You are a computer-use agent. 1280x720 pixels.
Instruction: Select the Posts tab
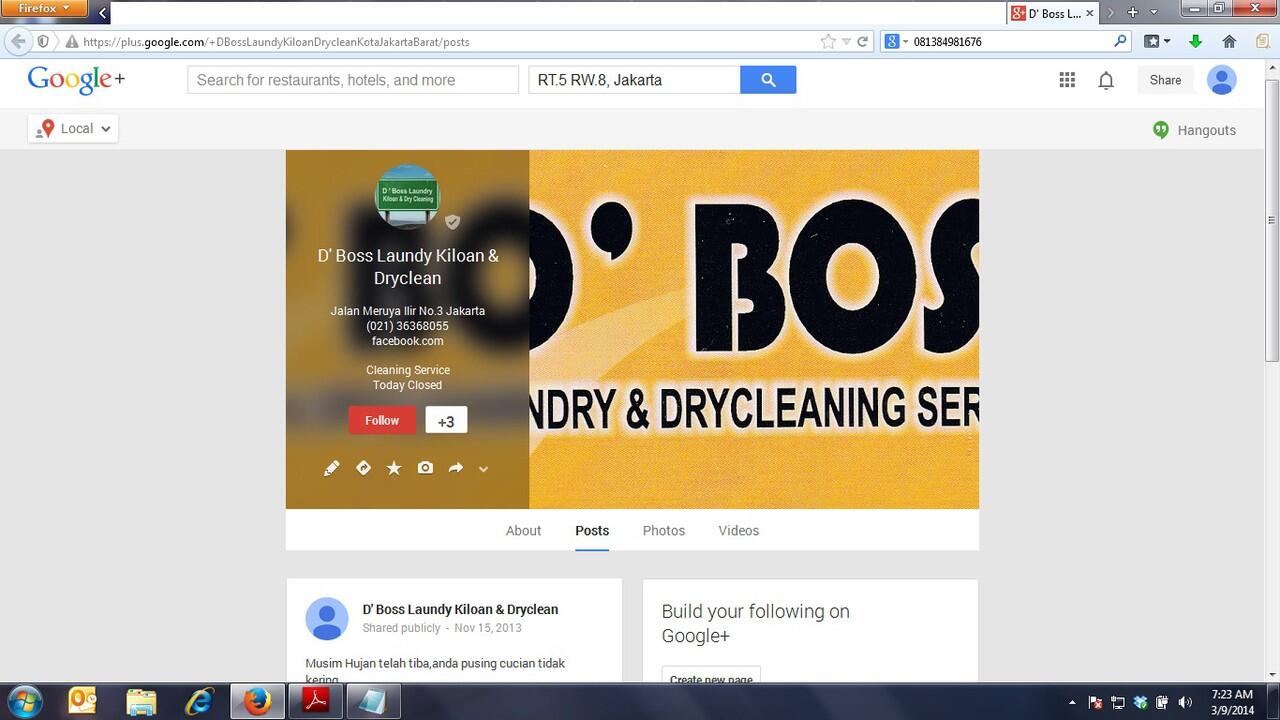(x=592, y=531)
